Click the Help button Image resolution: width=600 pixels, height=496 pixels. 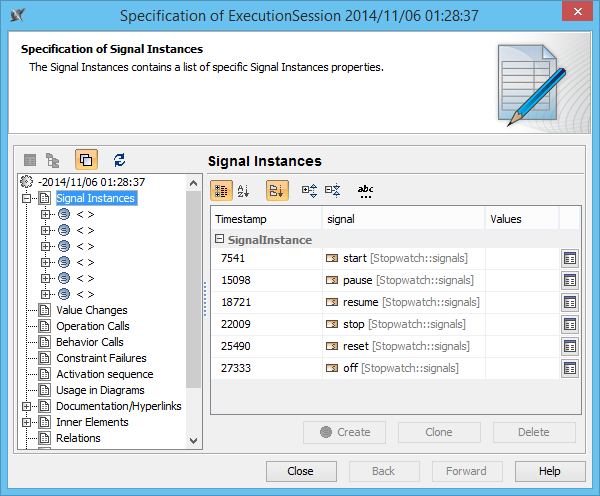[550, 471]
